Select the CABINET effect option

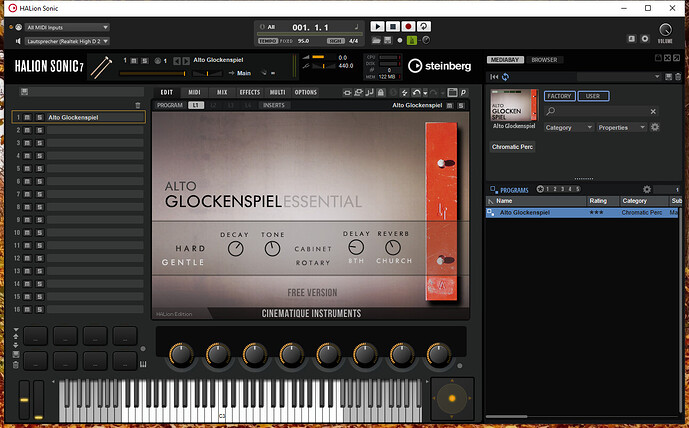coord(313,249)
